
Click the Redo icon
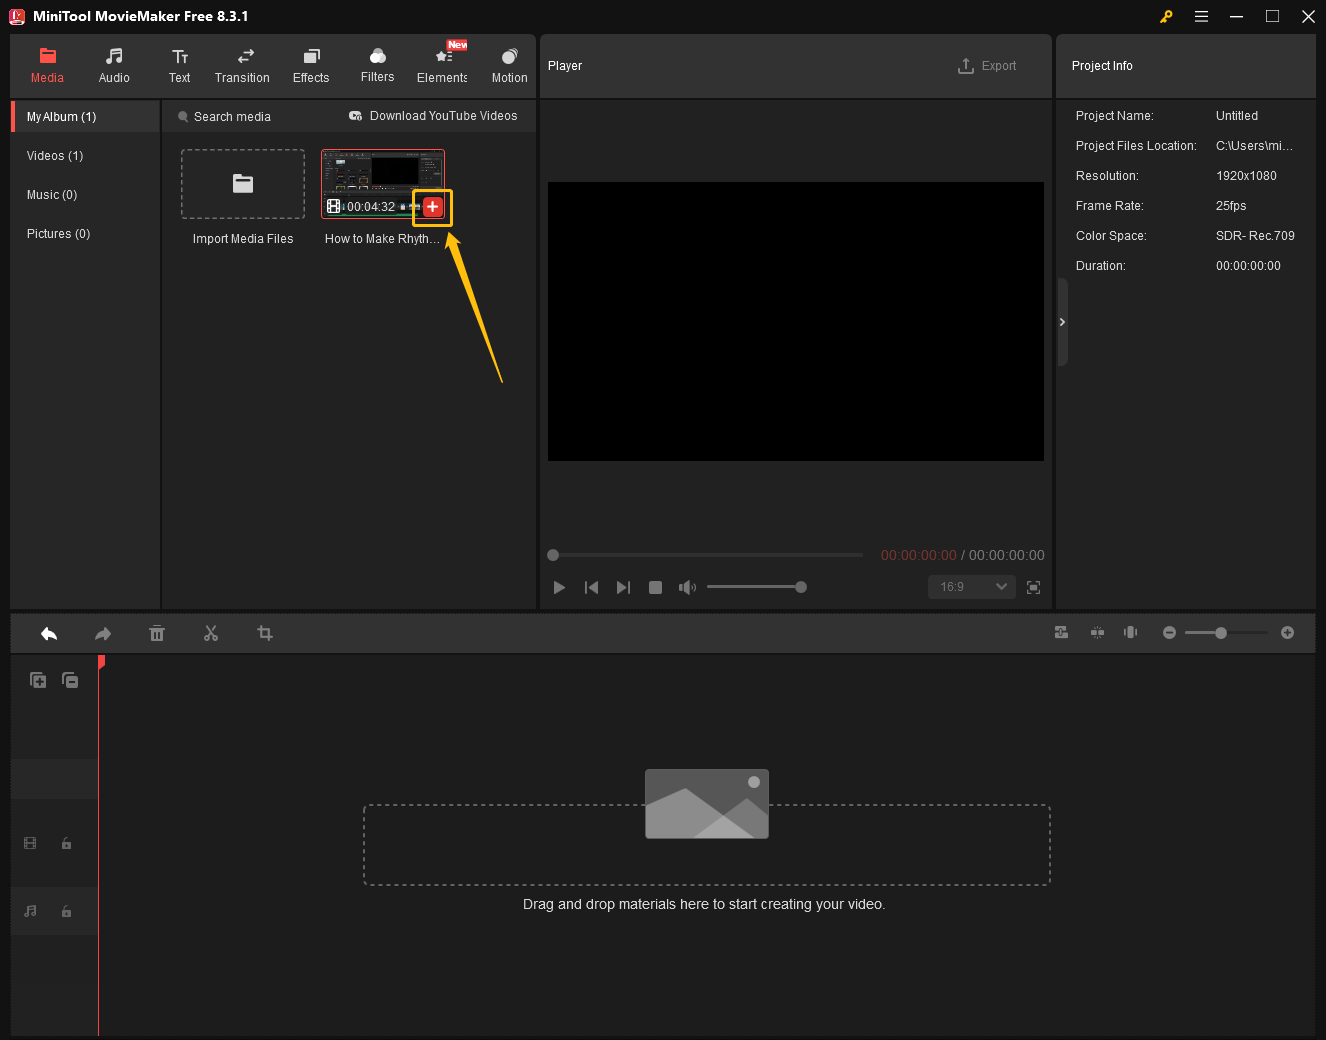(102, 633)
